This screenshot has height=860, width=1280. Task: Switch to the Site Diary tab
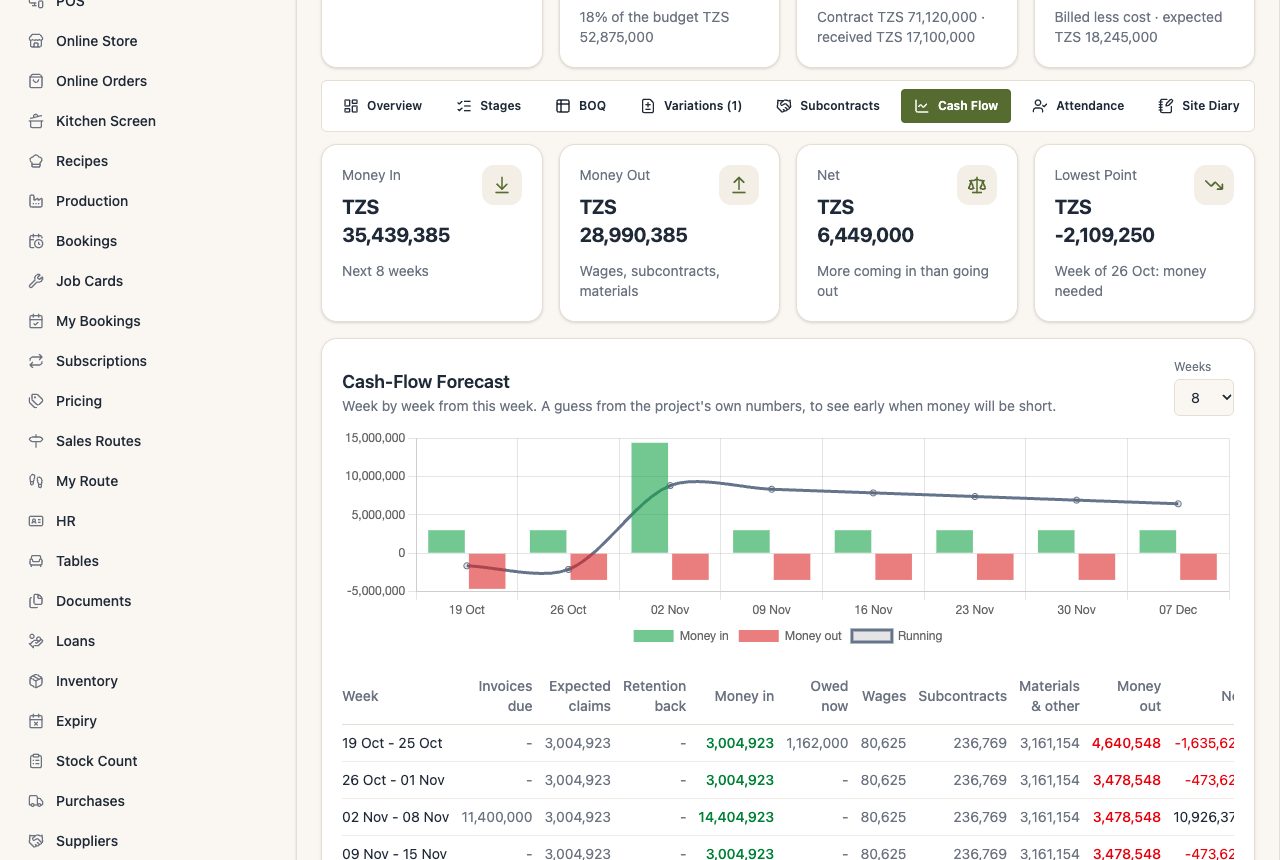pos(1198,106)
